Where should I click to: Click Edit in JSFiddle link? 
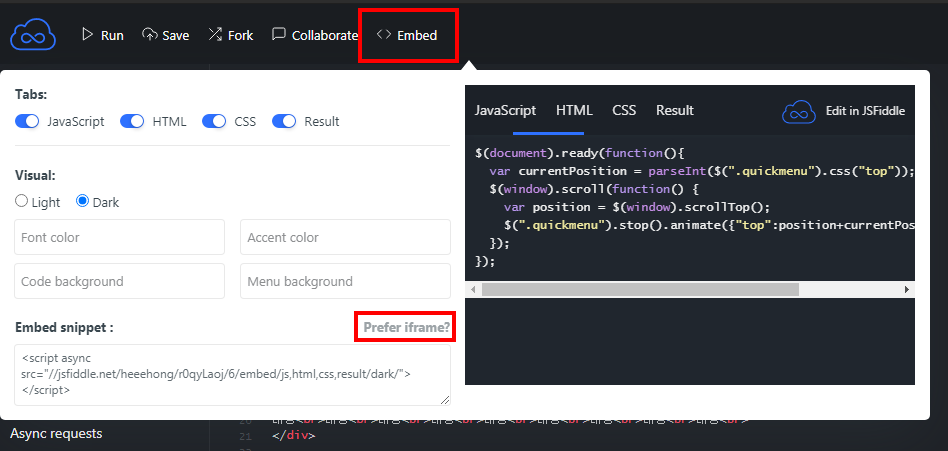coord(865,111)
